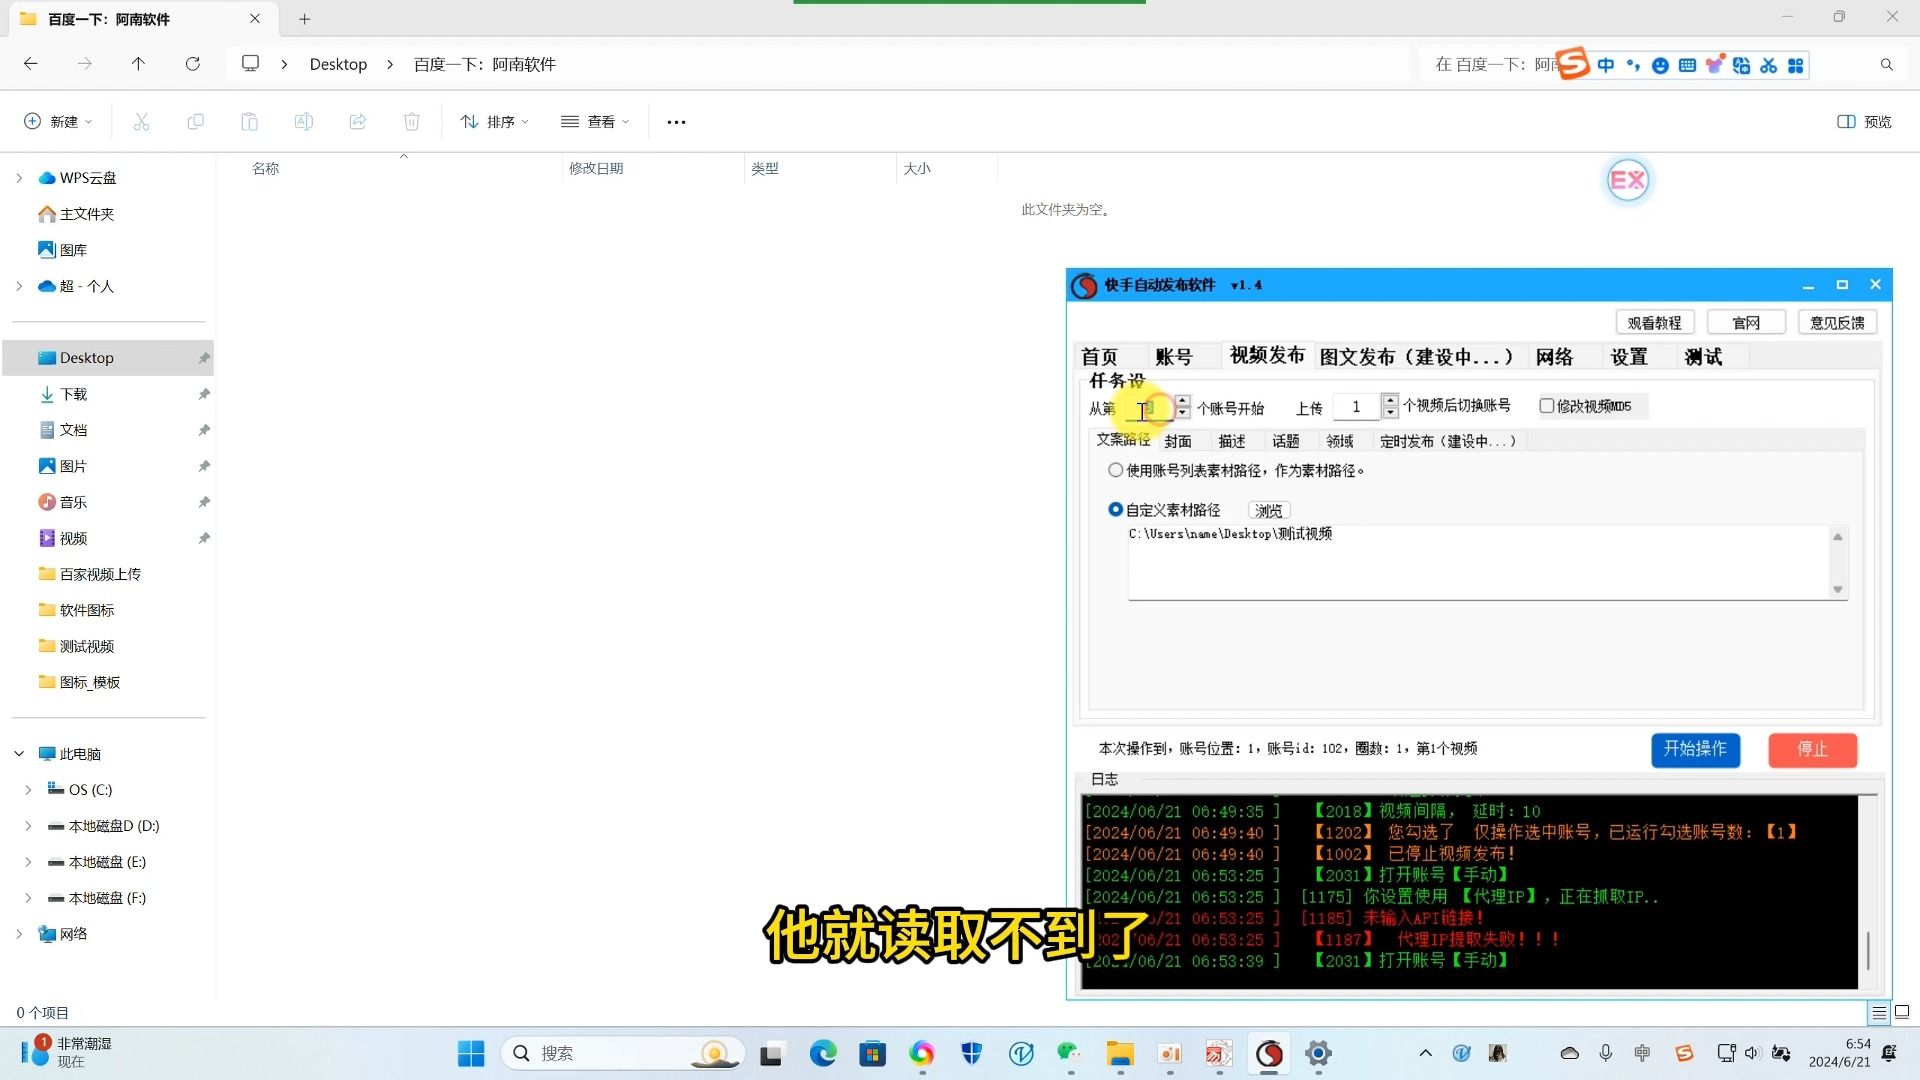The height and width of the screenshot is (1080, 1920).
Task: Click the Share icon in Explorer toolbar
Action: [357, 122]
